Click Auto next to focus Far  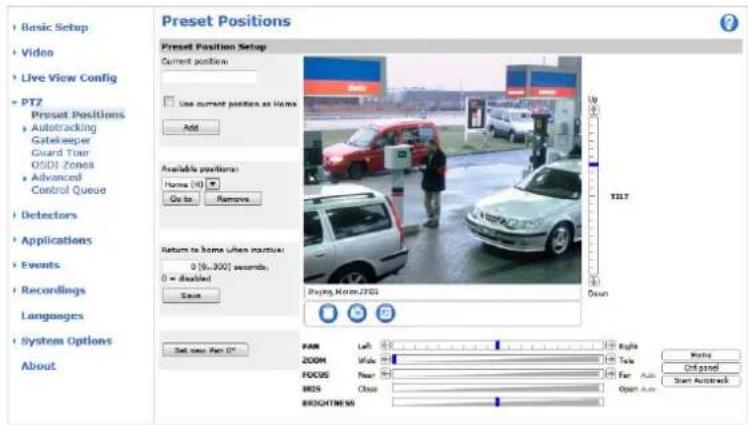coord(648,375)
